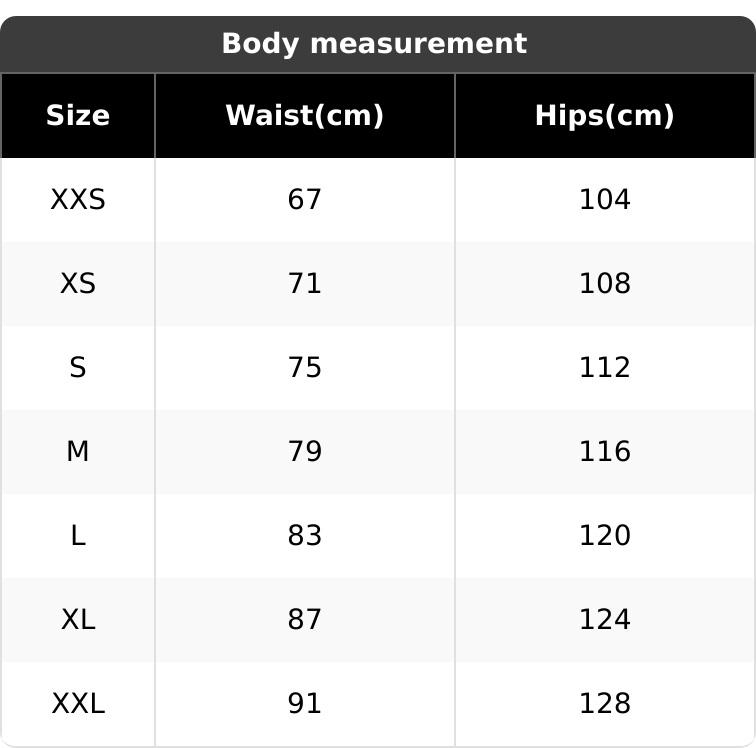Click the Waist(cm) column header
Image resolution: width=756 pixels, height=748 pixels.
[304, 116]
